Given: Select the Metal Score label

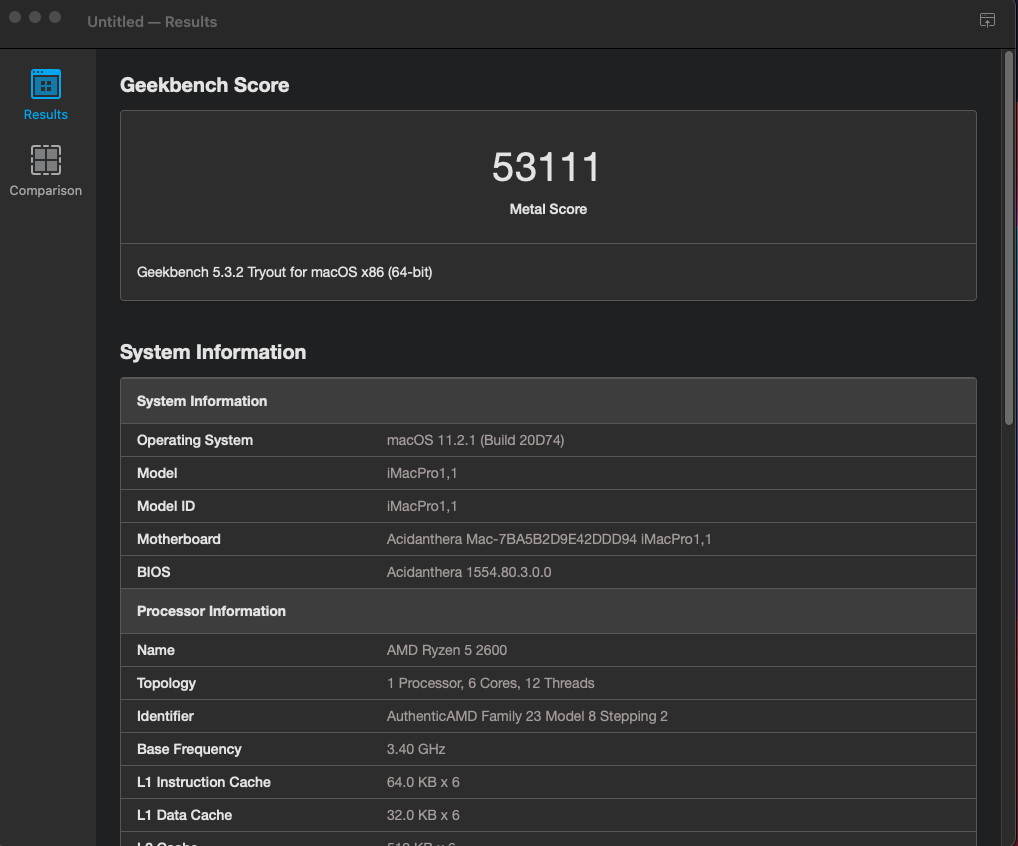Looking at the screenshot, I should pos(548,209).
